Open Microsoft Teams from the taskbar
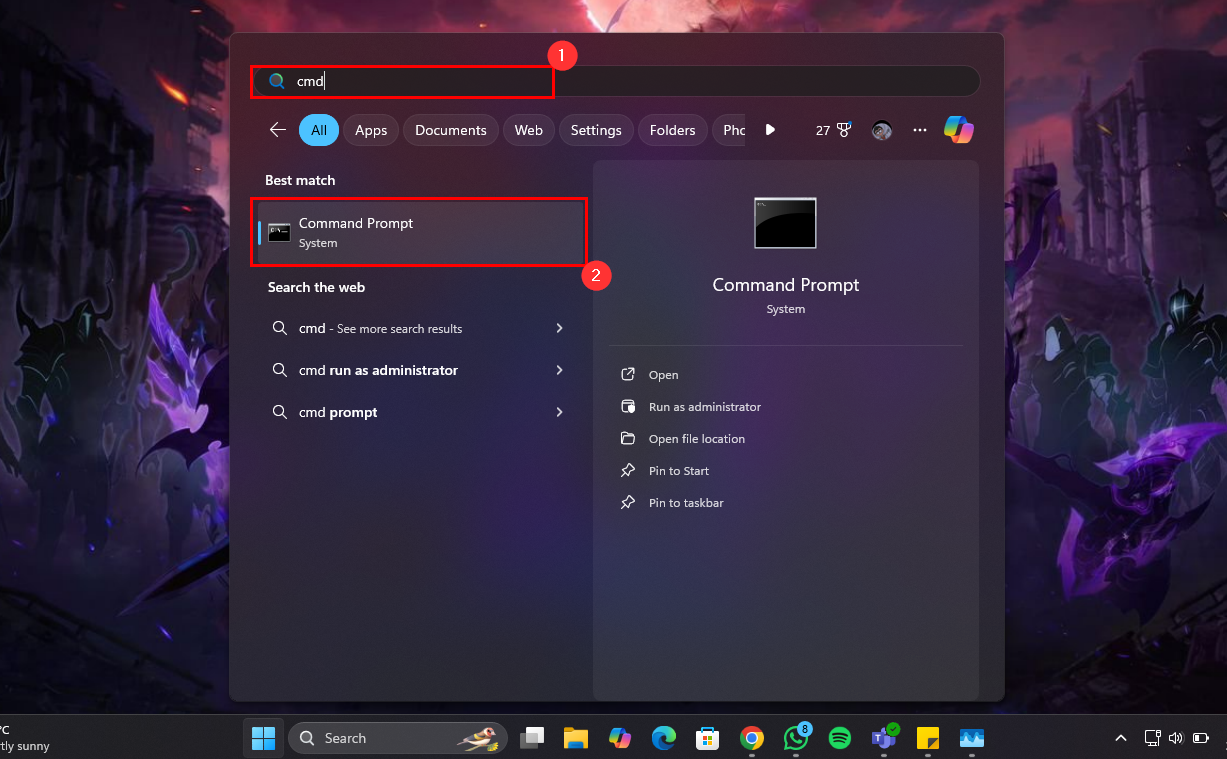 click(884, 738)
